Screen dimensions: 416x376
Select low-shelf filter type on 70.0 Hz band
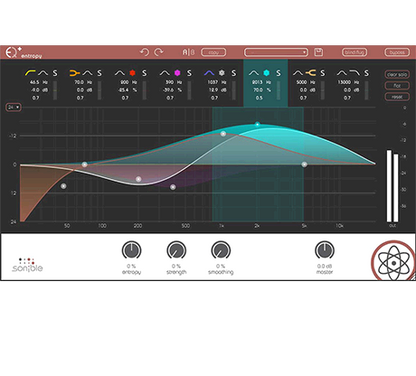[x=74, y=73]
